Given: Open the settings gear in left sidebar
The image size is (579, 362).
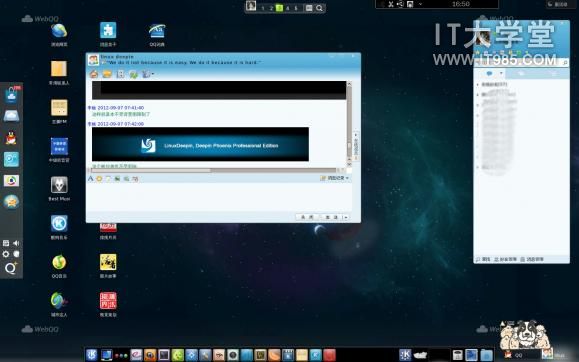Looking at the screenshot, I should click(x=6, y=254).
